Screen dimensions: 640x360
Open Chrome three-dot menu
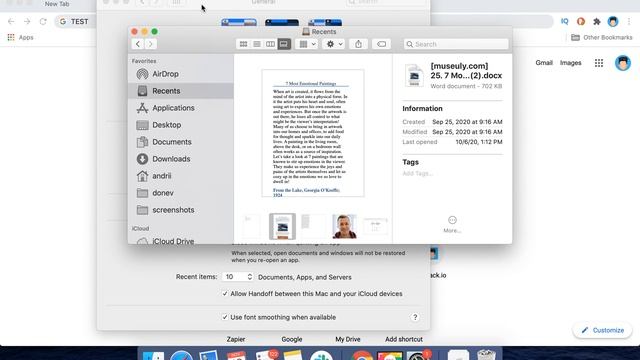tap(629, 22)
